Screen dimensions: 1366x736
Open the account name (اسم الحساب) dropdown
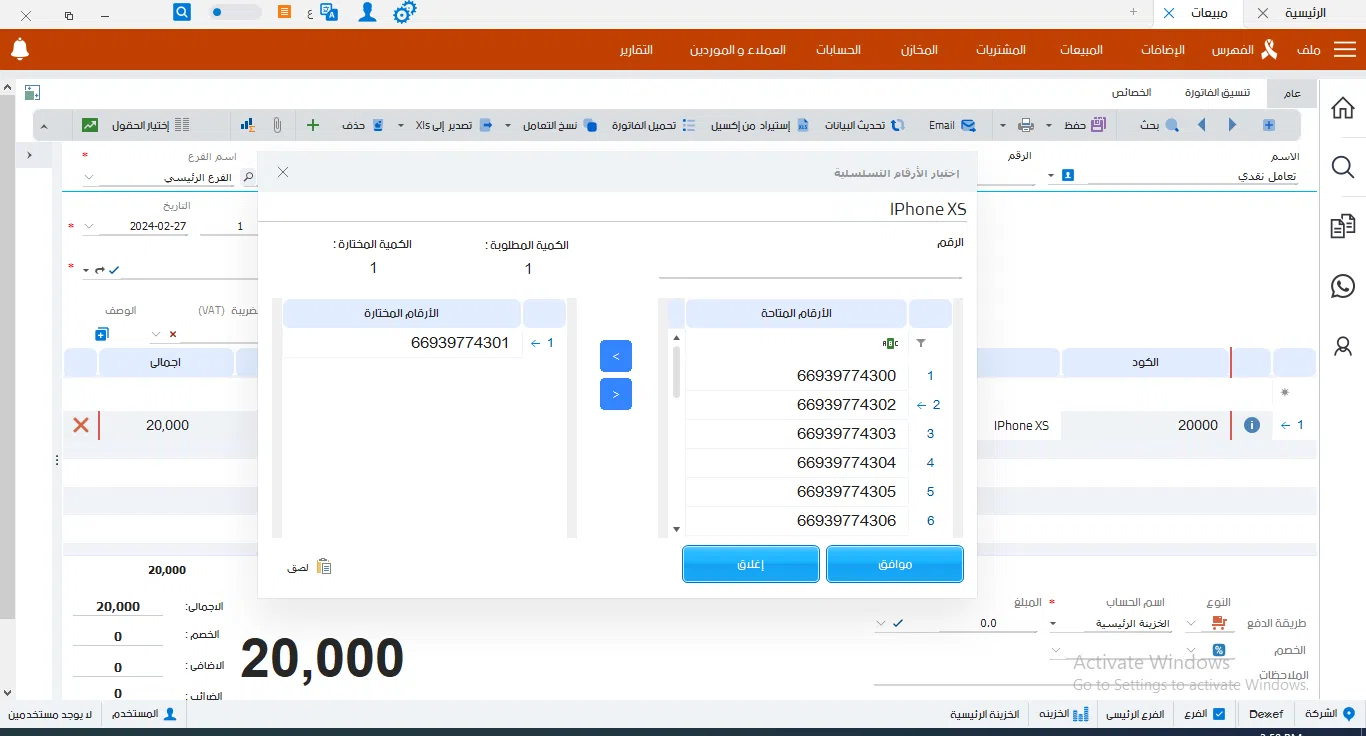[1053, 623]
